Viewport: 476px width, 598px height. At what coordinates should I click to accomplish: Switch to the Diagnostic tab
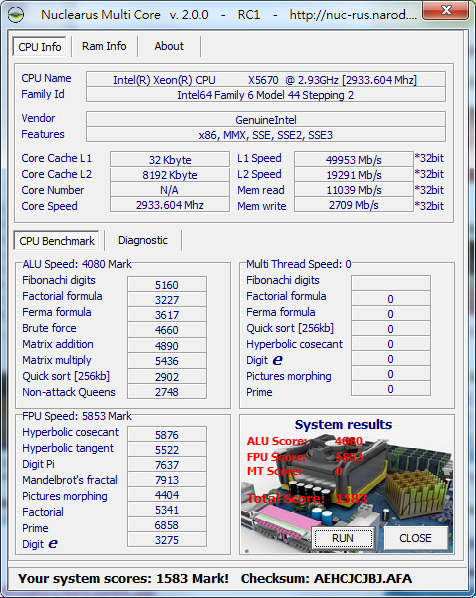143,240
